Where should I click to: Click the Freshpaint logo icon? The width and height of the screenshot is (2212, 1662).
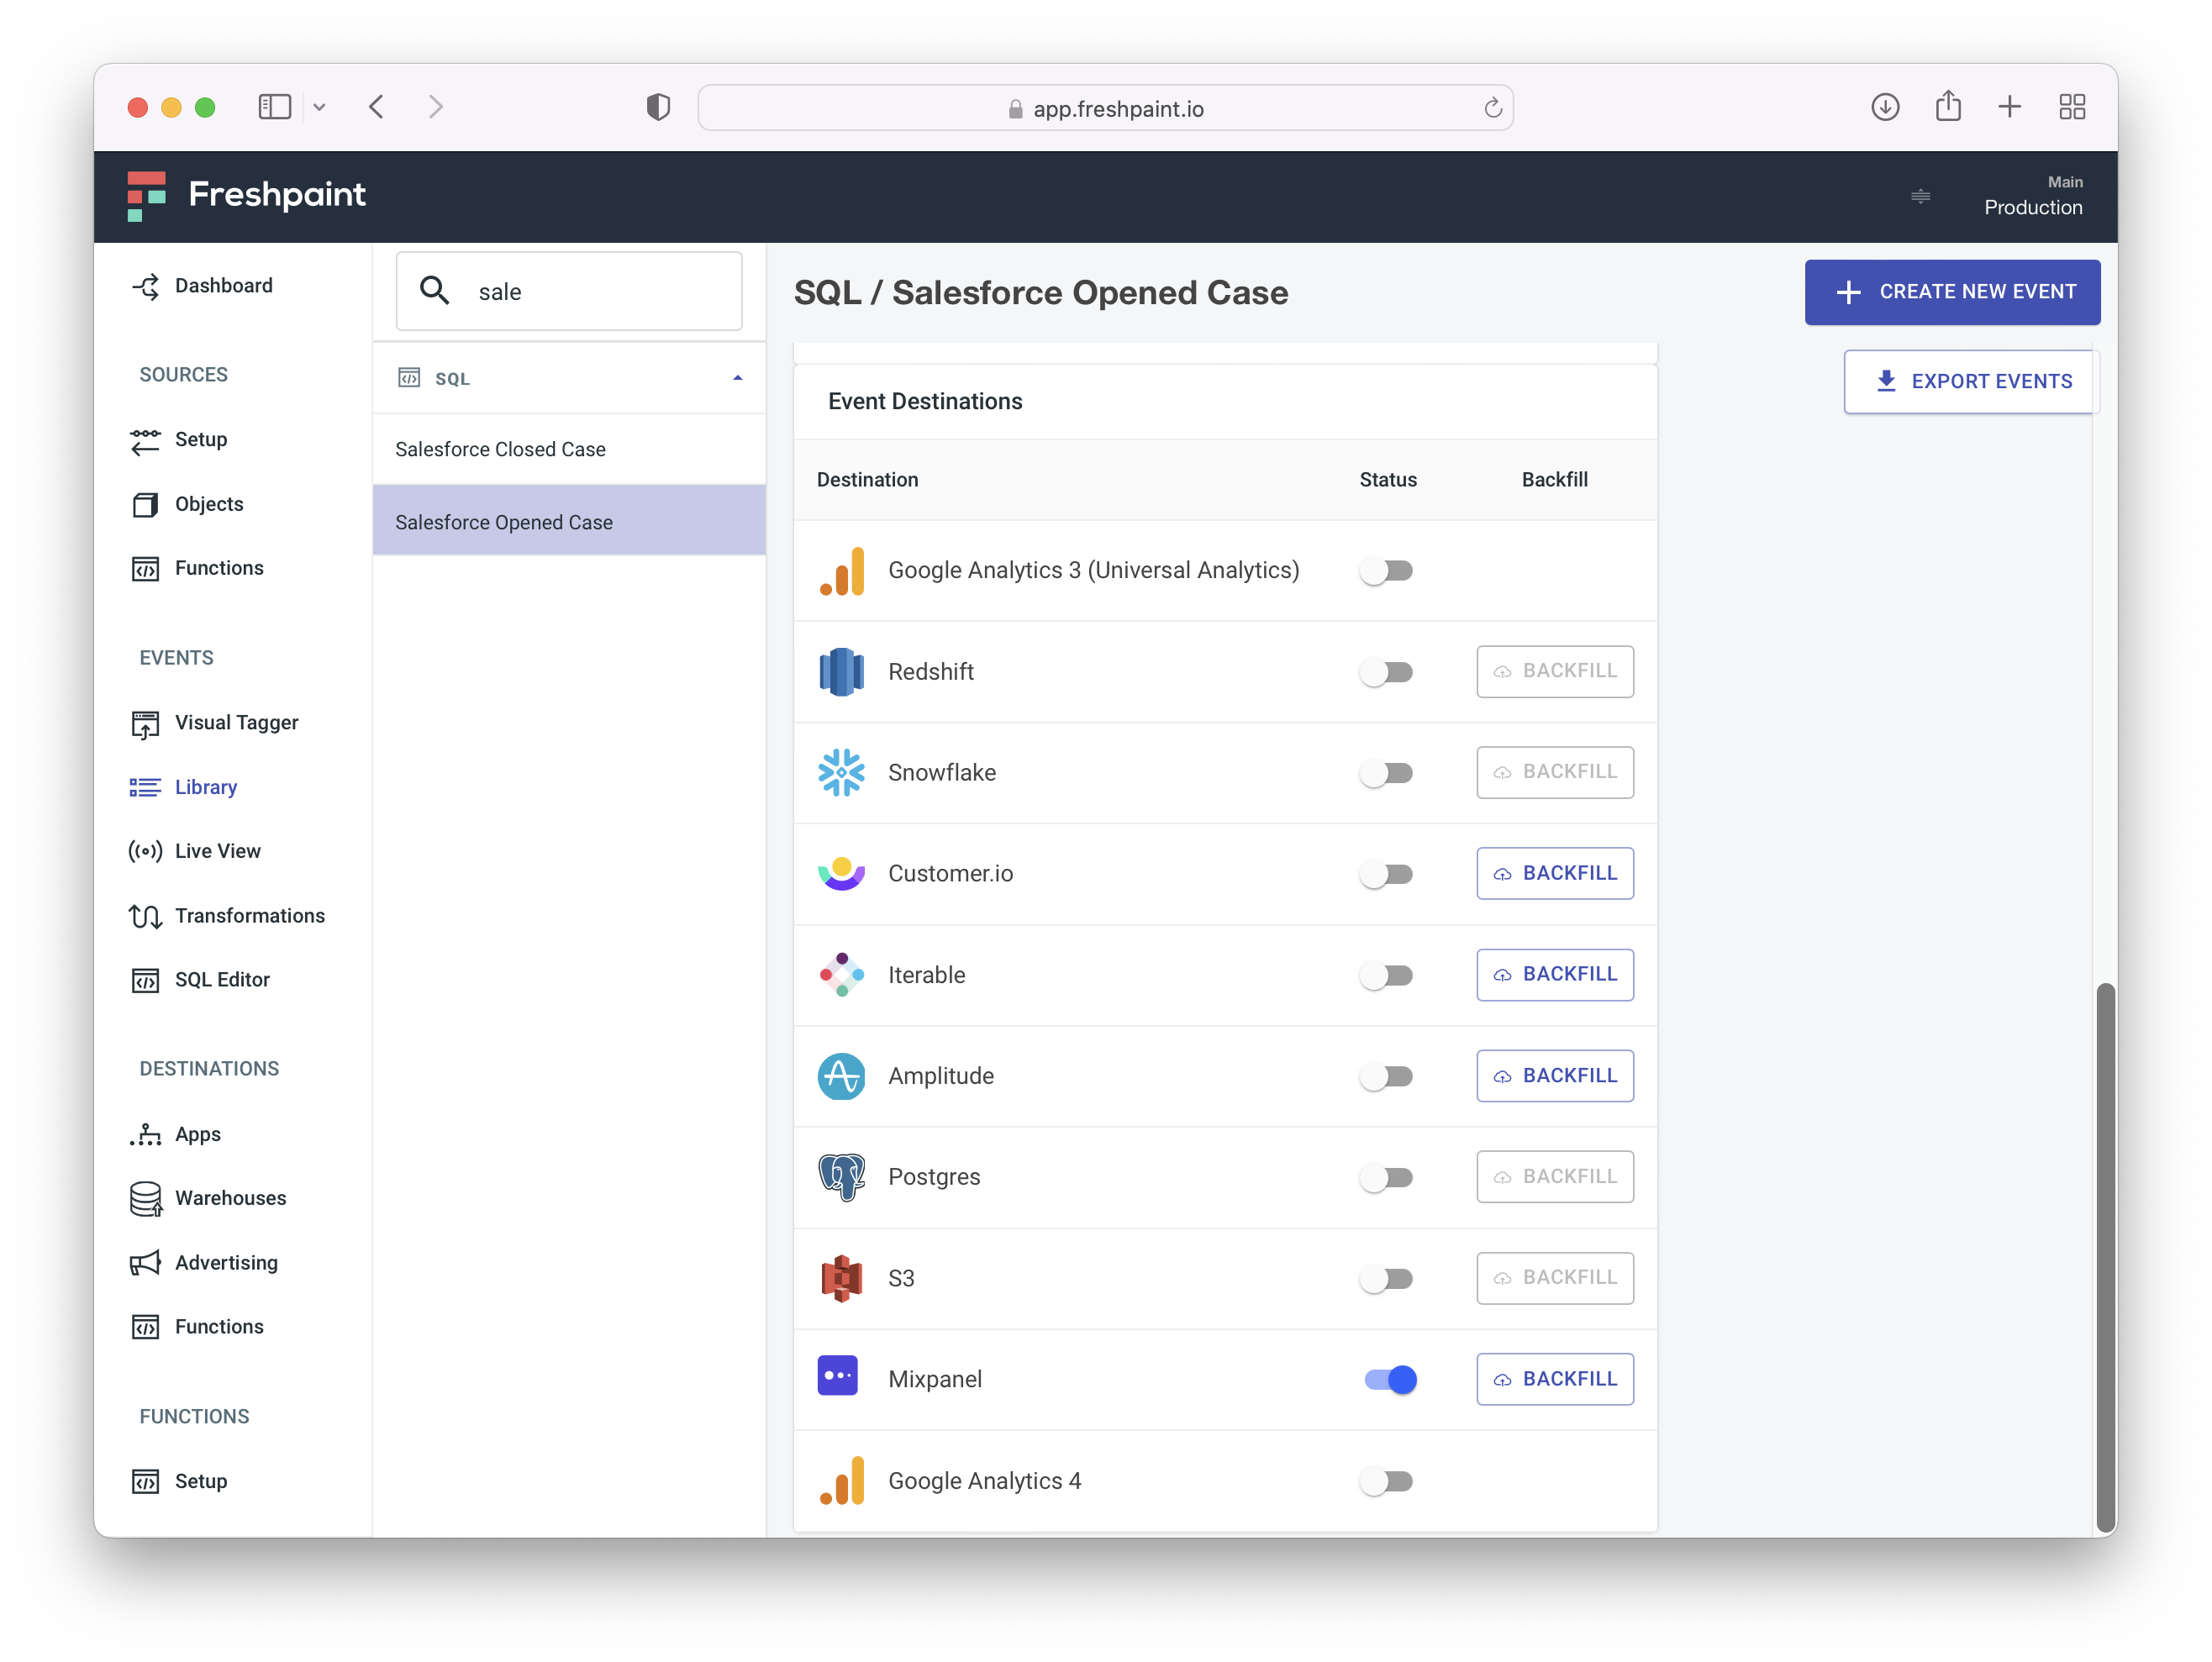(x=146, y=195)
